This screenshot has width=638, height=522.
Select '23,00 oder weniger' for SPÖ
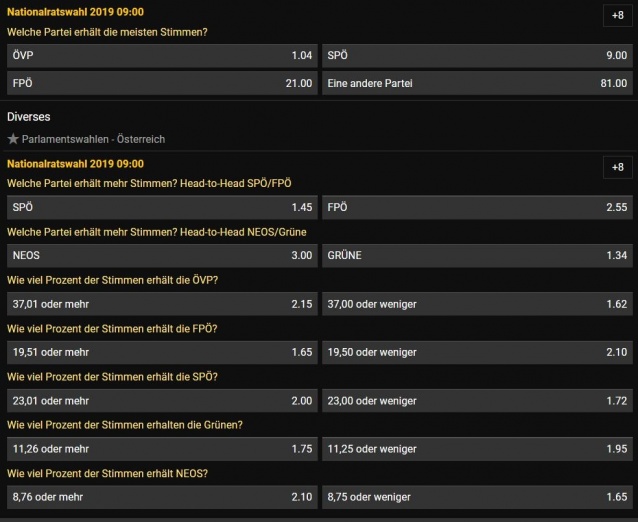(477, 401)
